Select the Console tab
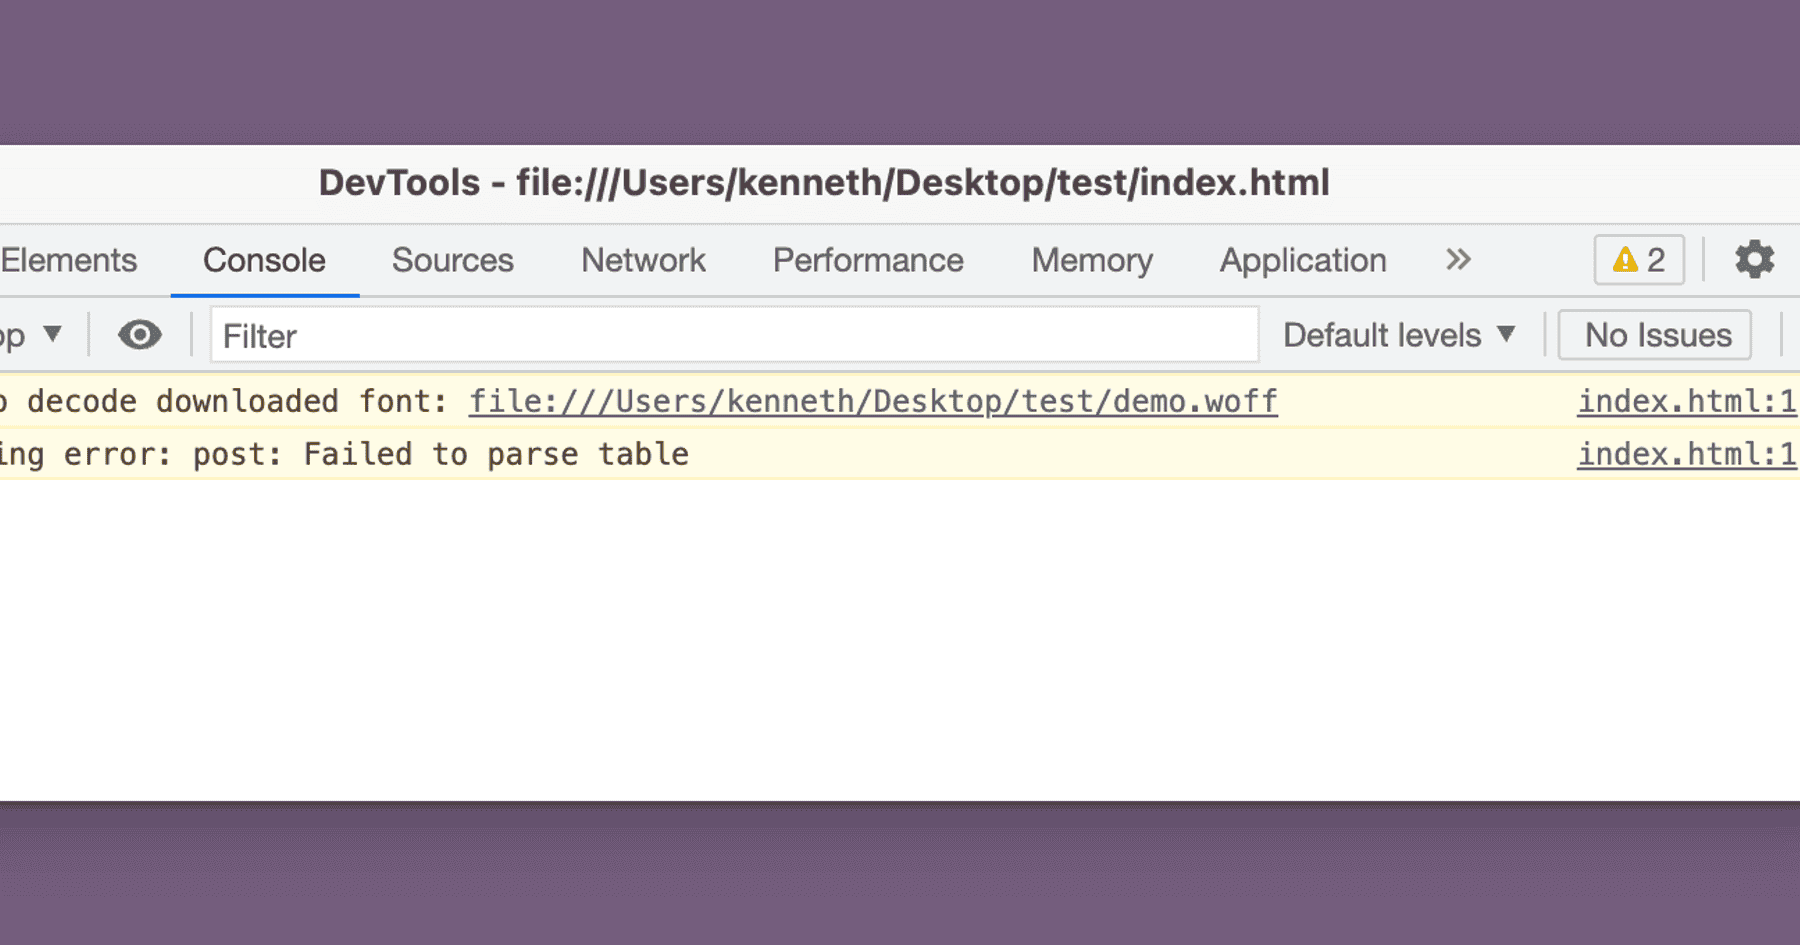Screen dimensions: 1800x945 tap(264, 260)
